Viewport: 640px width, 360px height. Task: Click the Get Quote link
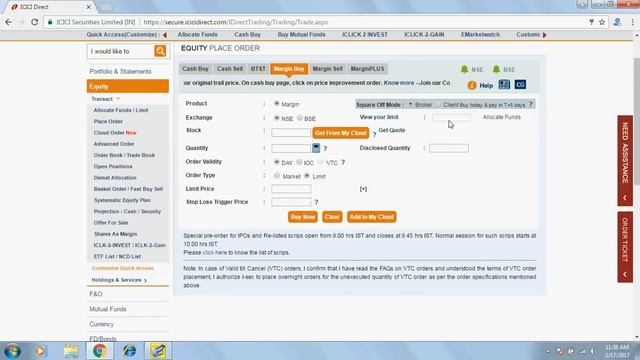[392, 130]
